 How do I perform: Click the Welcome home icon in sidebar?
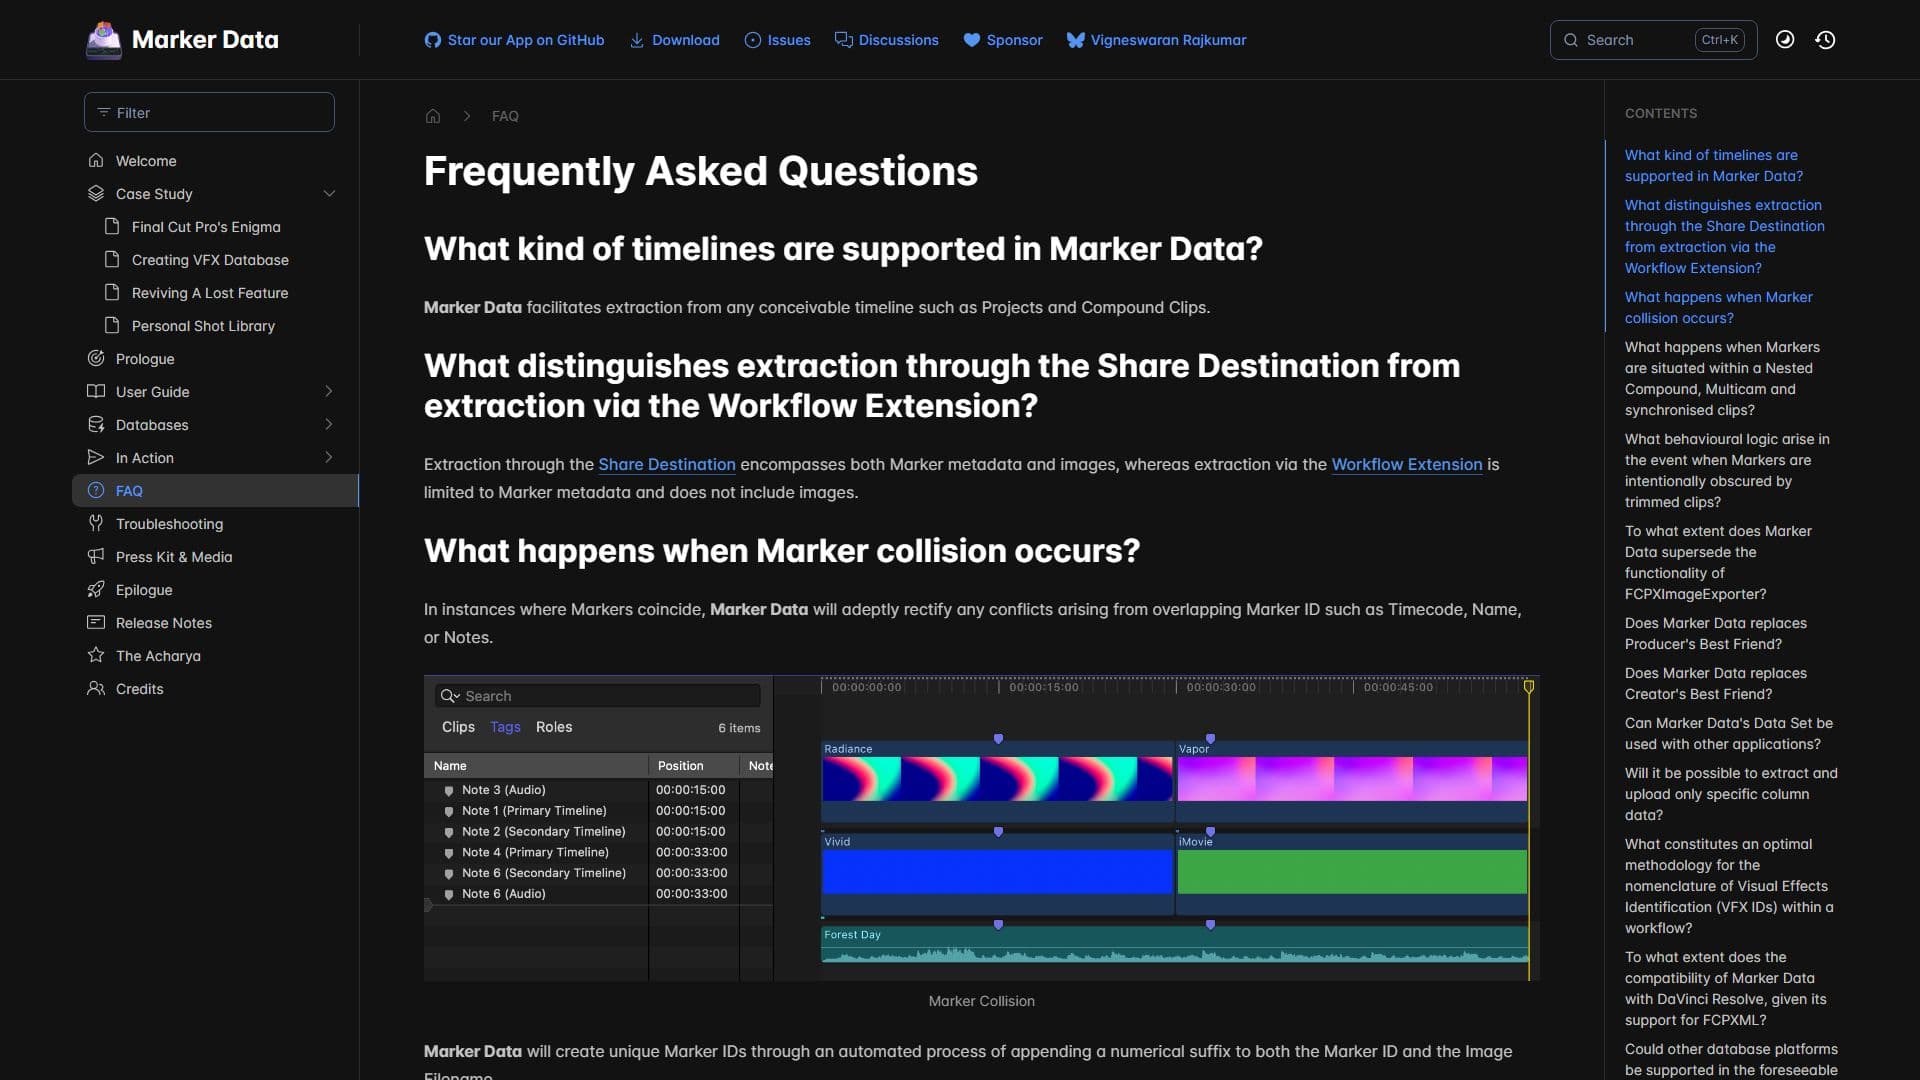tap(96, 160)
